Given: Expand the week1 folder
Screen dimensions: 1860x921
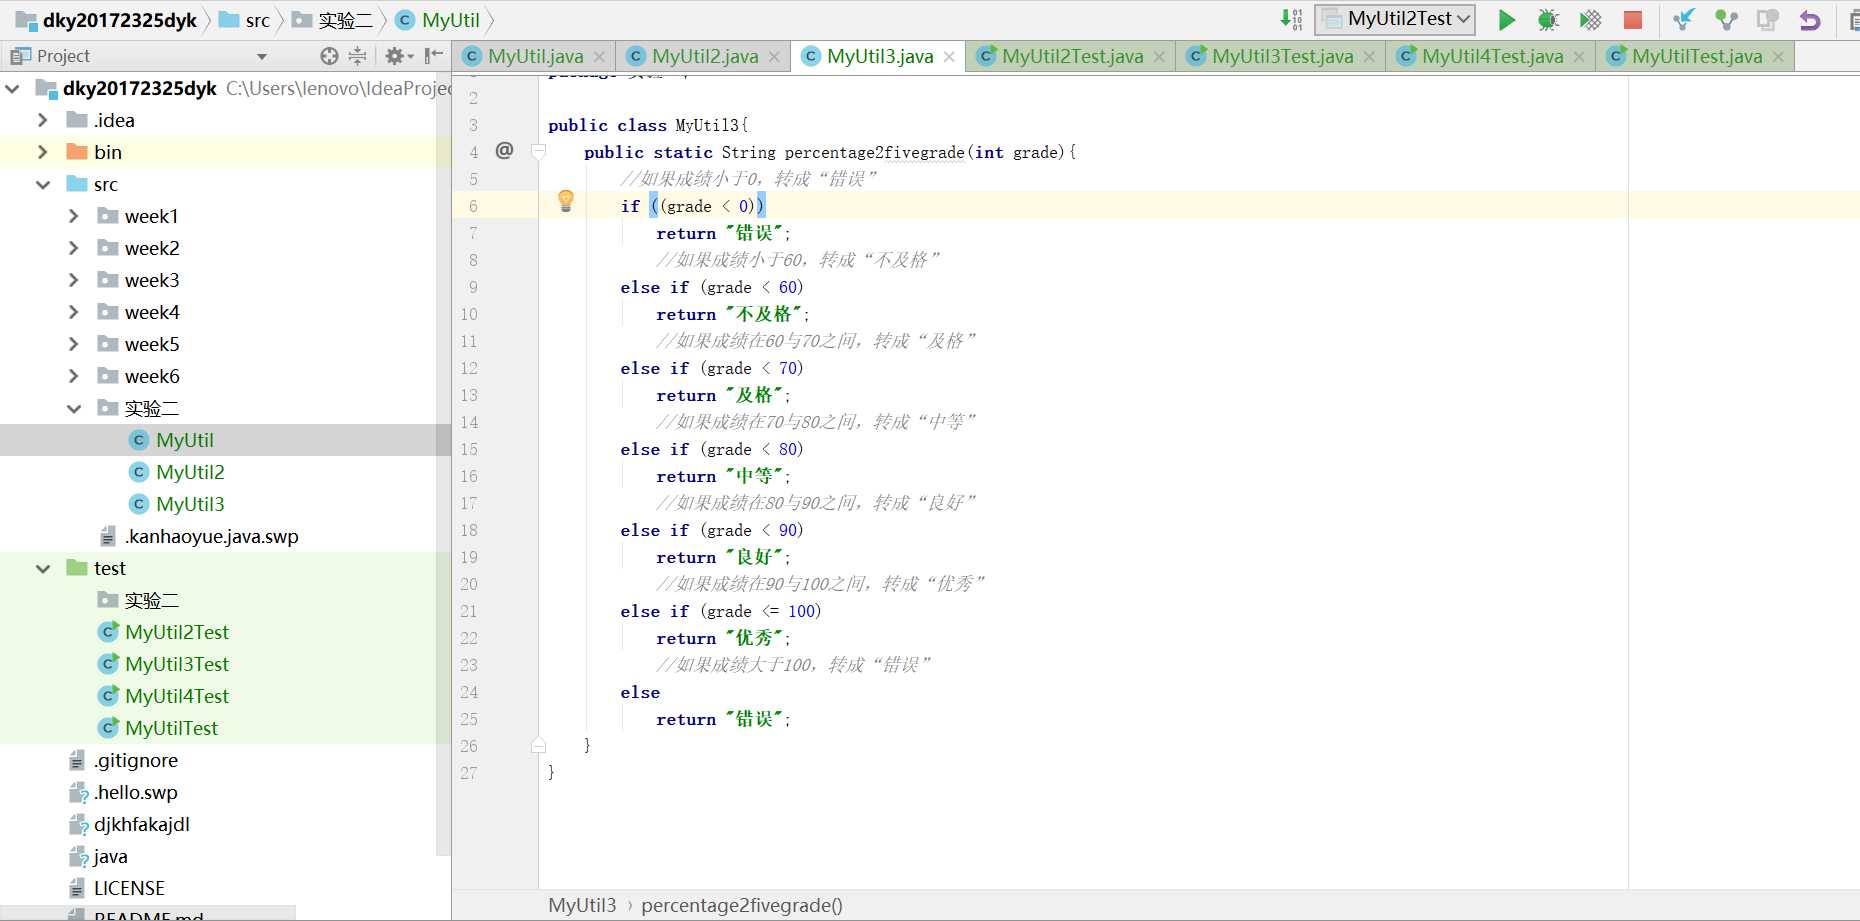Looking at the screenshot, I should click(73, 216).
